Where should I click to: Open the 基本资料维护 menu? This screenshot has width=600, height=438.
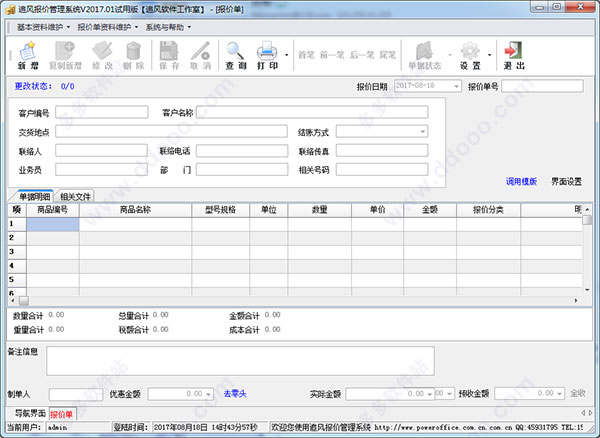coord(43,27)
